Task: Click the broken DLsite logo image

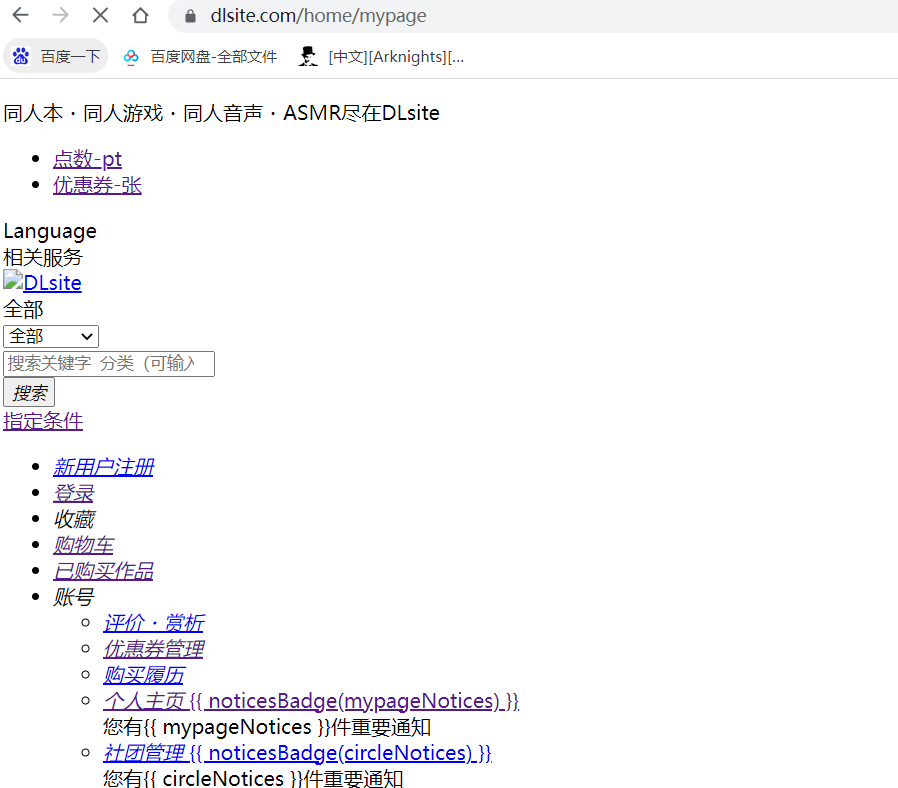Action: point(13,279)
